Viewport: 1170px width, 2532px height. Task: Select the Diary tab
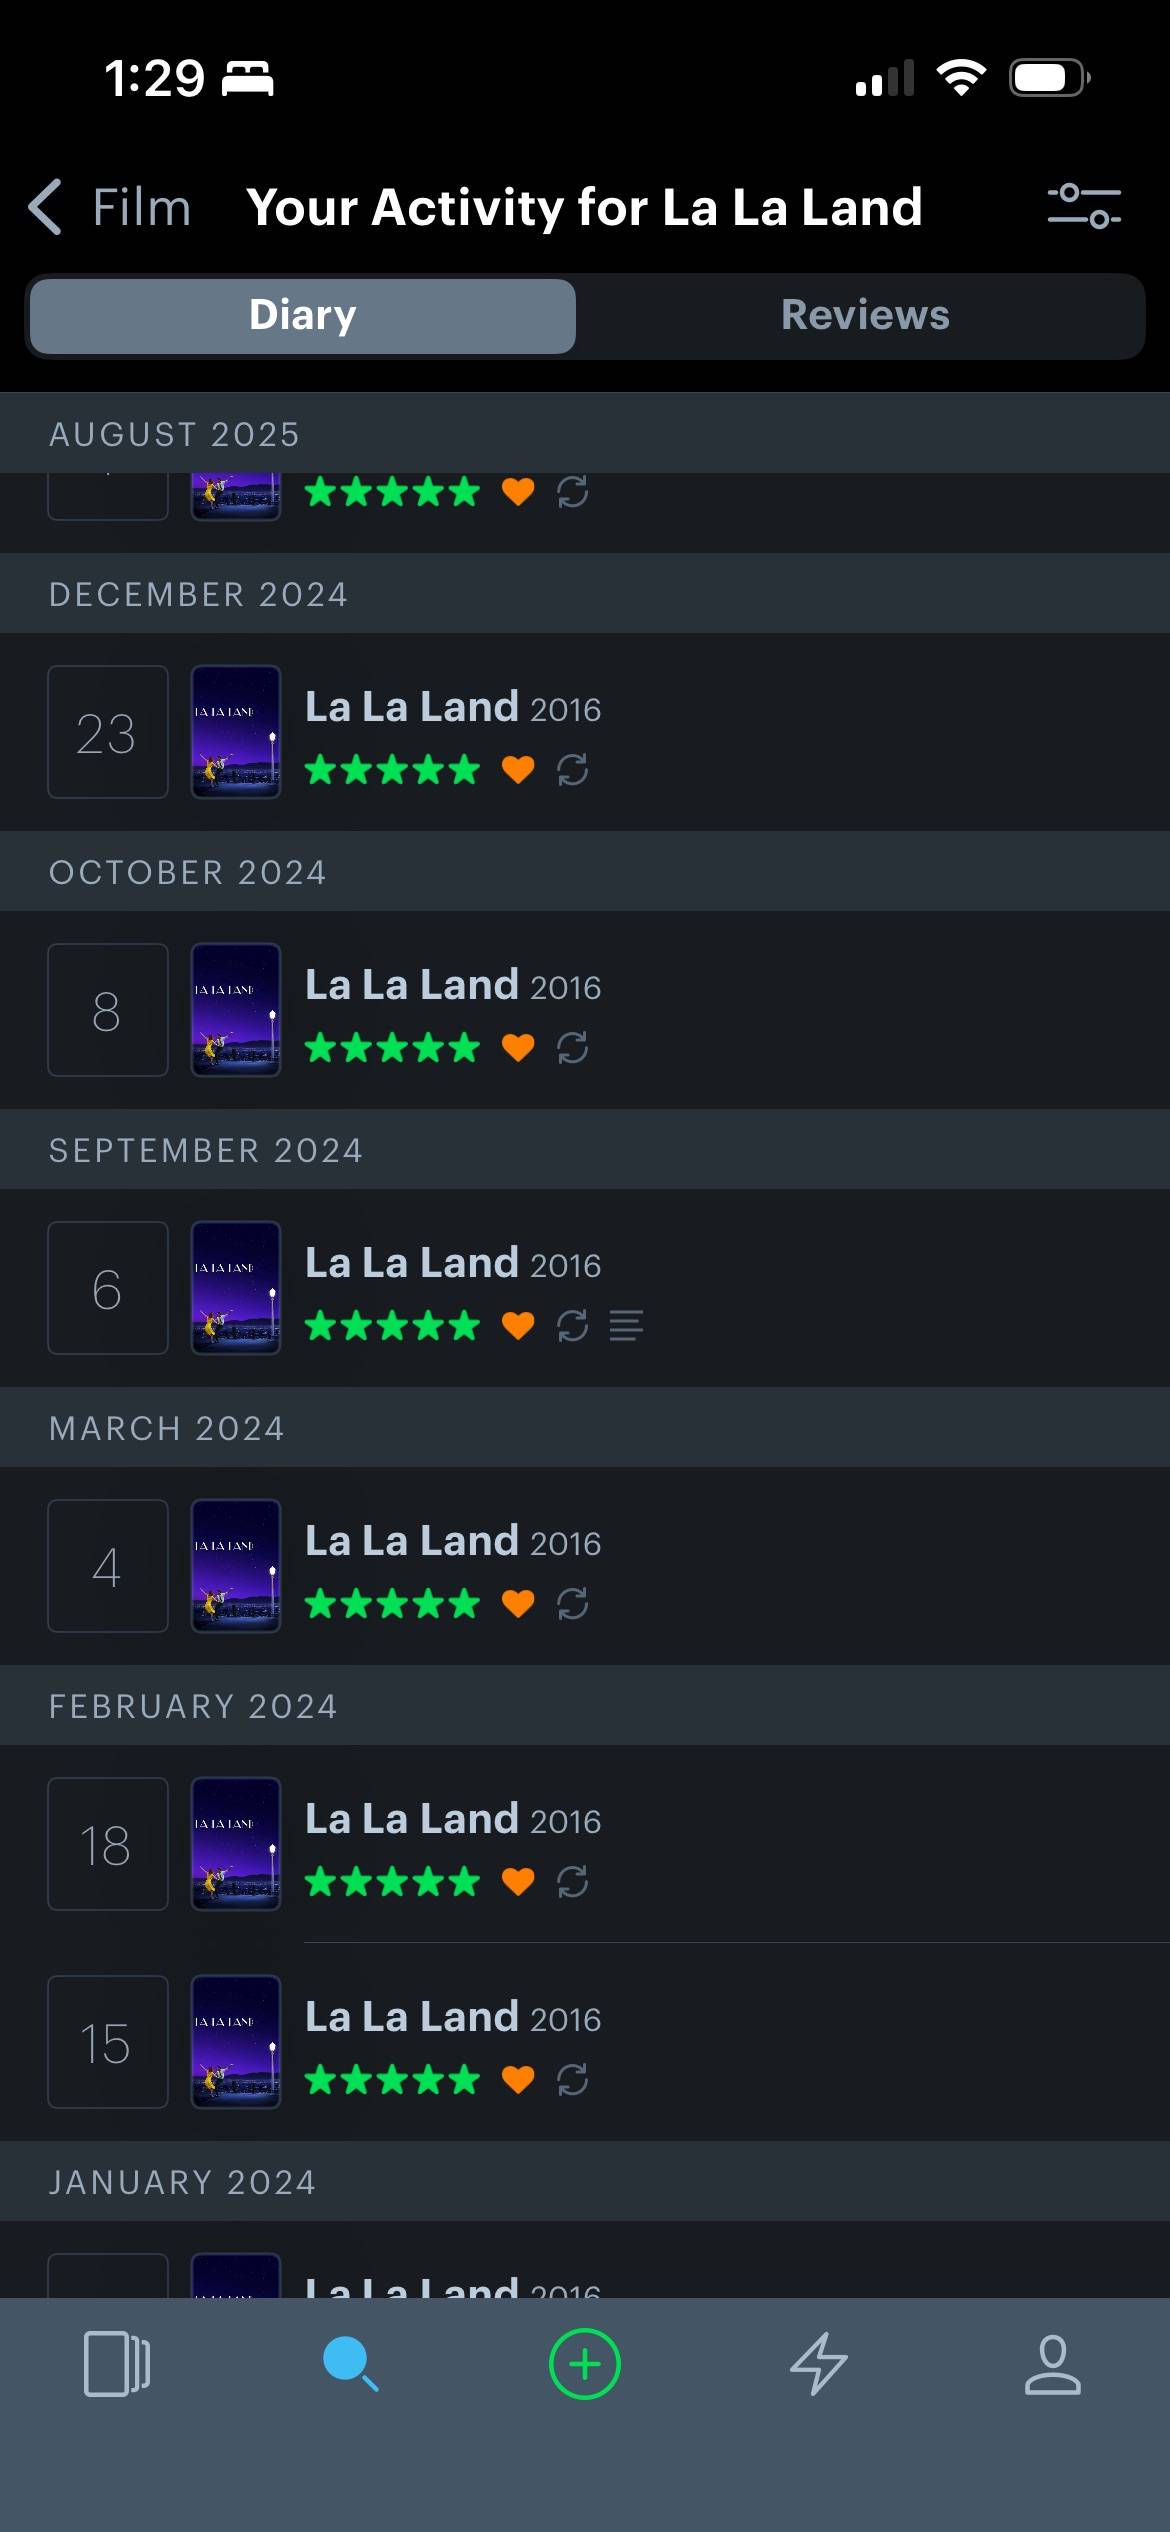(303, 315)
